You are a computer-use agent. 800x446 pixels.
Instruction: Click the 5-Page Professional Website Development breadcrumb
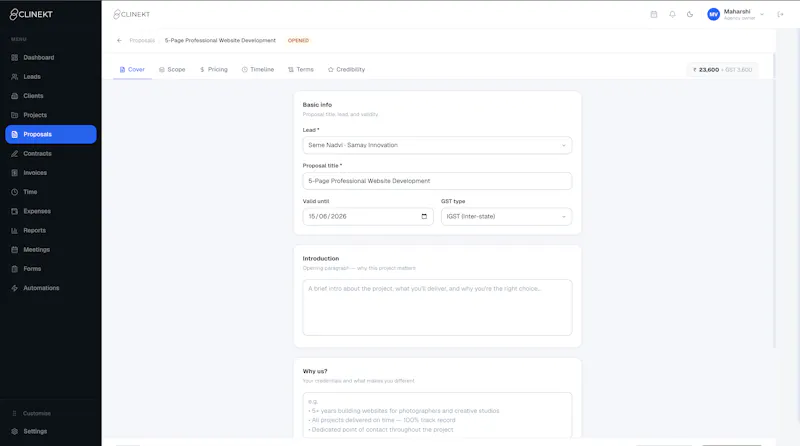click(x=220, y=40)
